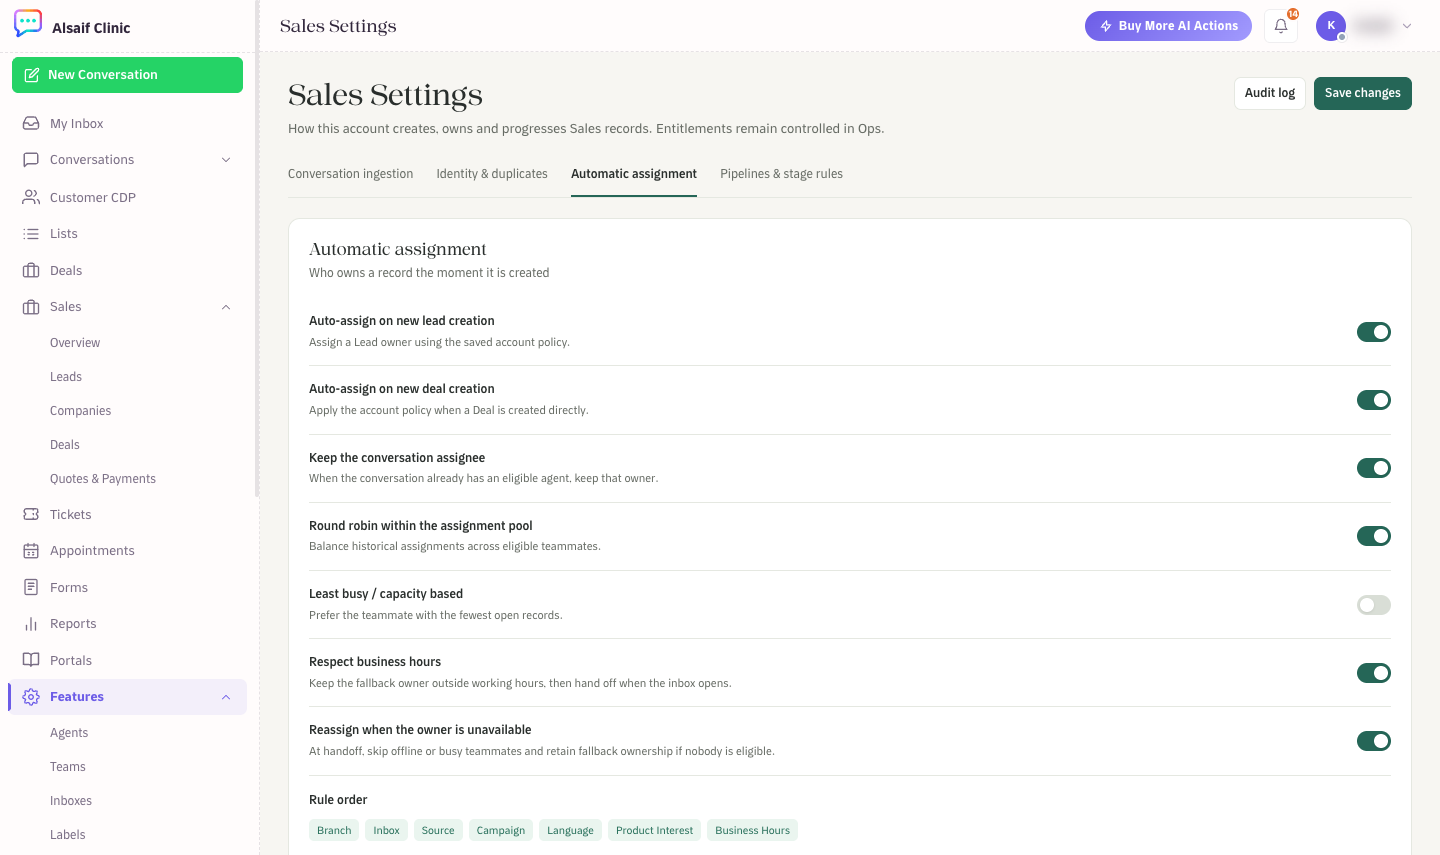This screenshot has width=1440, height=855.
Task: Expand the Conversations sidebar section
Action: click(226, 160)
